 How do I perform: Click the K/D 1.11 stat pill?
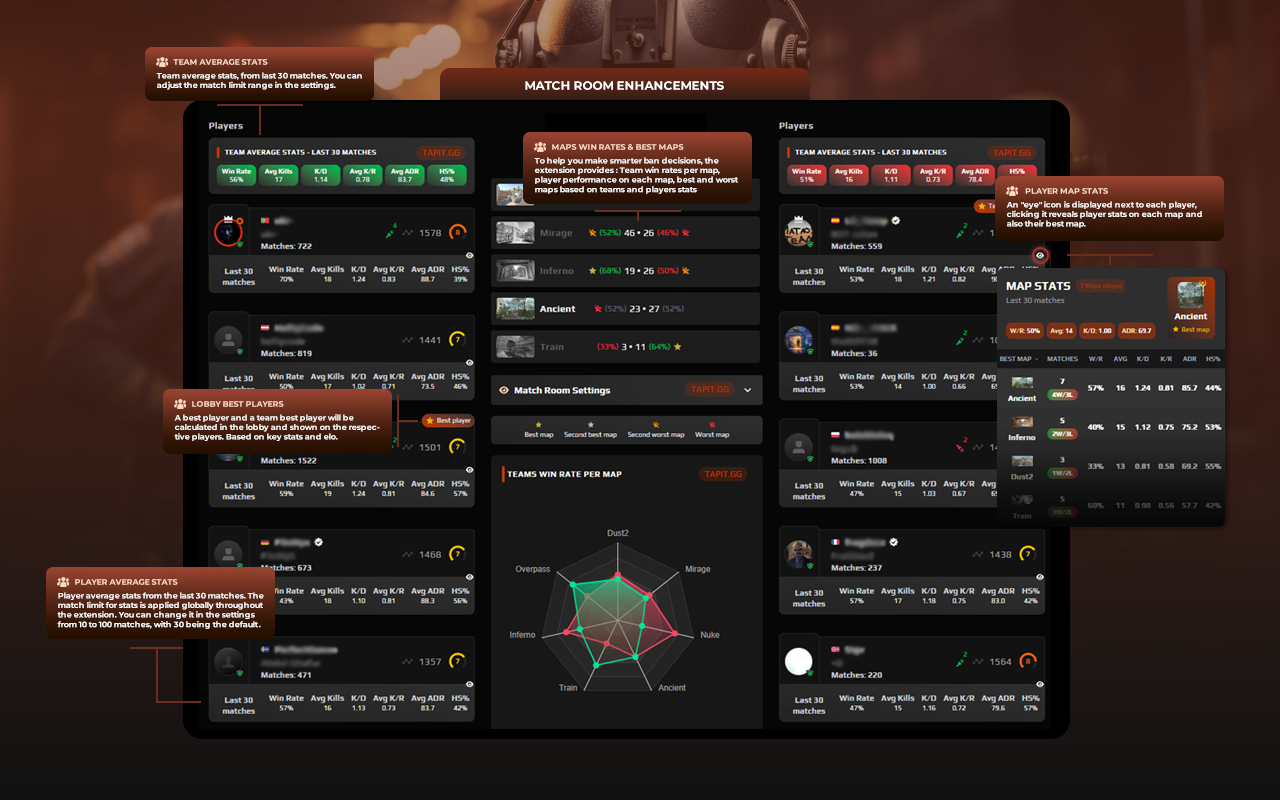890,176
